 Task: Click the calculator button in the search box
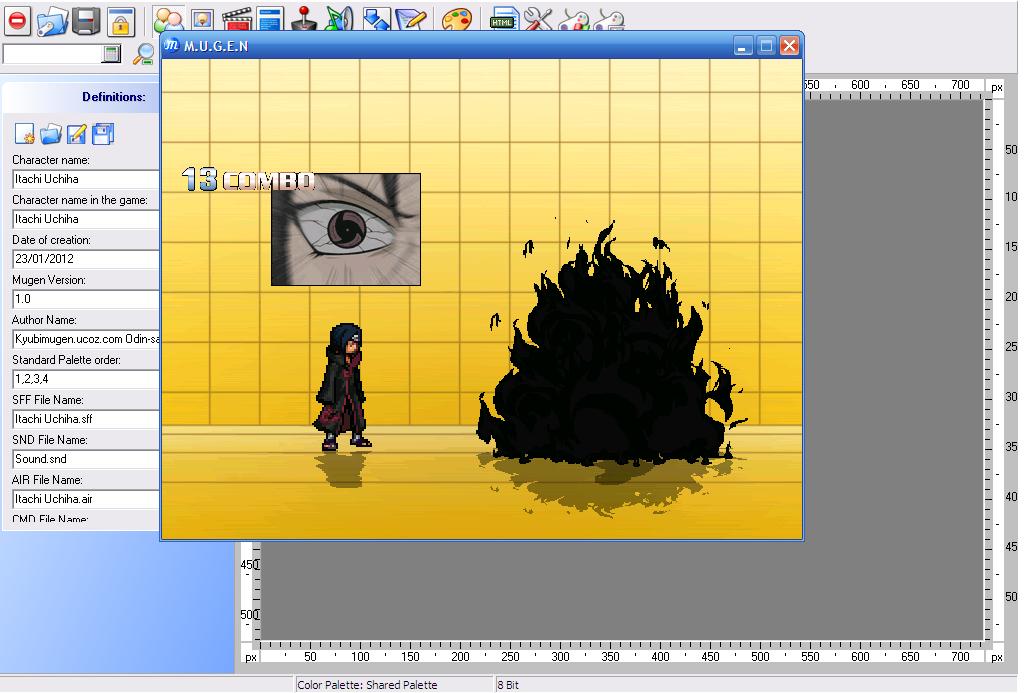coord(111,53)
